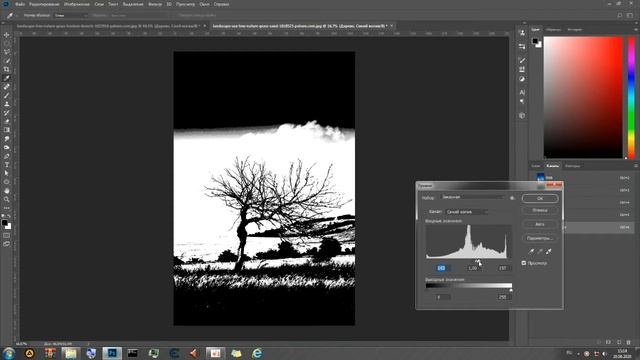Open the Channel dropdown in Levels
The width and height of the screenshot is (640, 360).
[467, 212]
